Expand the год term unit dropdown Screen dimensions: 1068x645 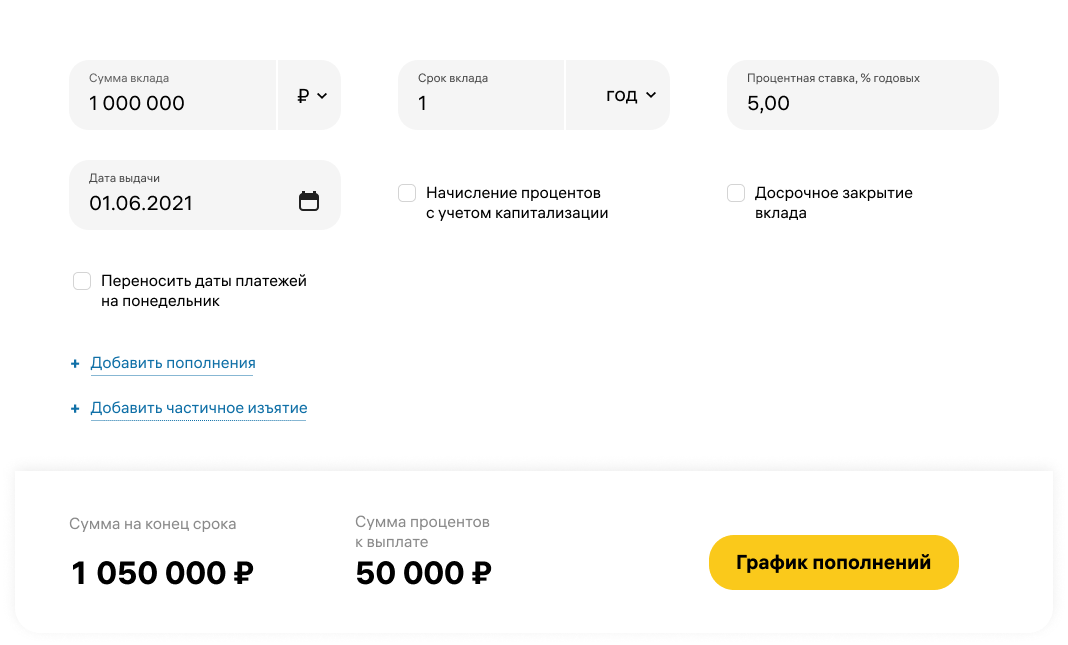631,96
